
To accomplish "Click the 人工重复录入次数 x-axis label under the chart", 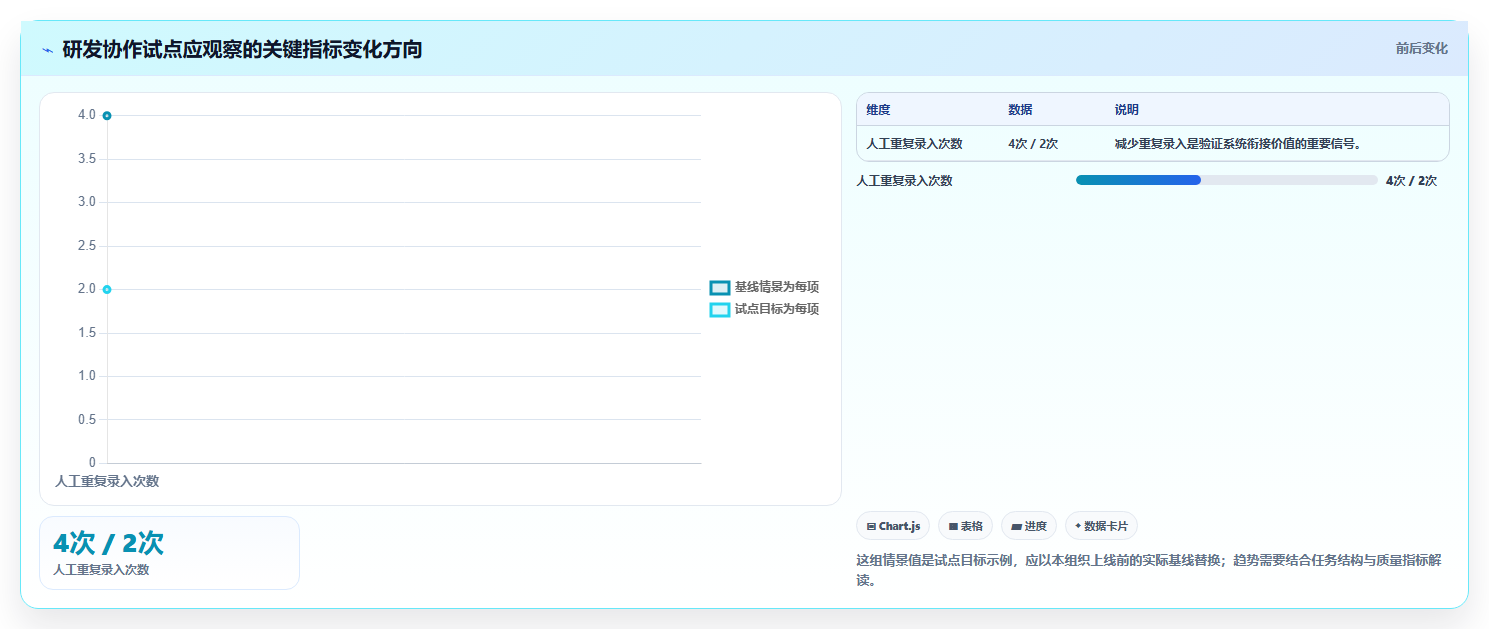I will click(107, 481).
